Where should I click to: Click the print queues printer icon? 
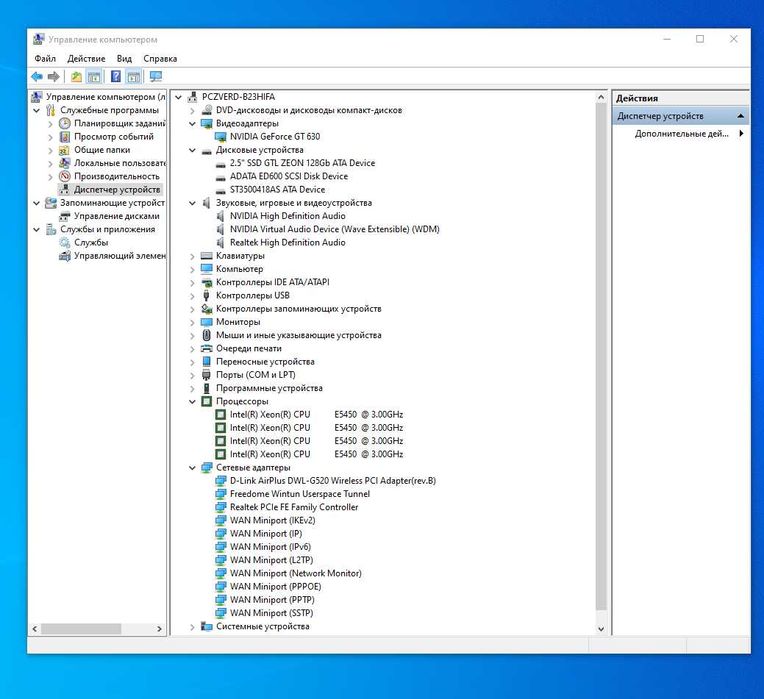(x=207, y=348)
